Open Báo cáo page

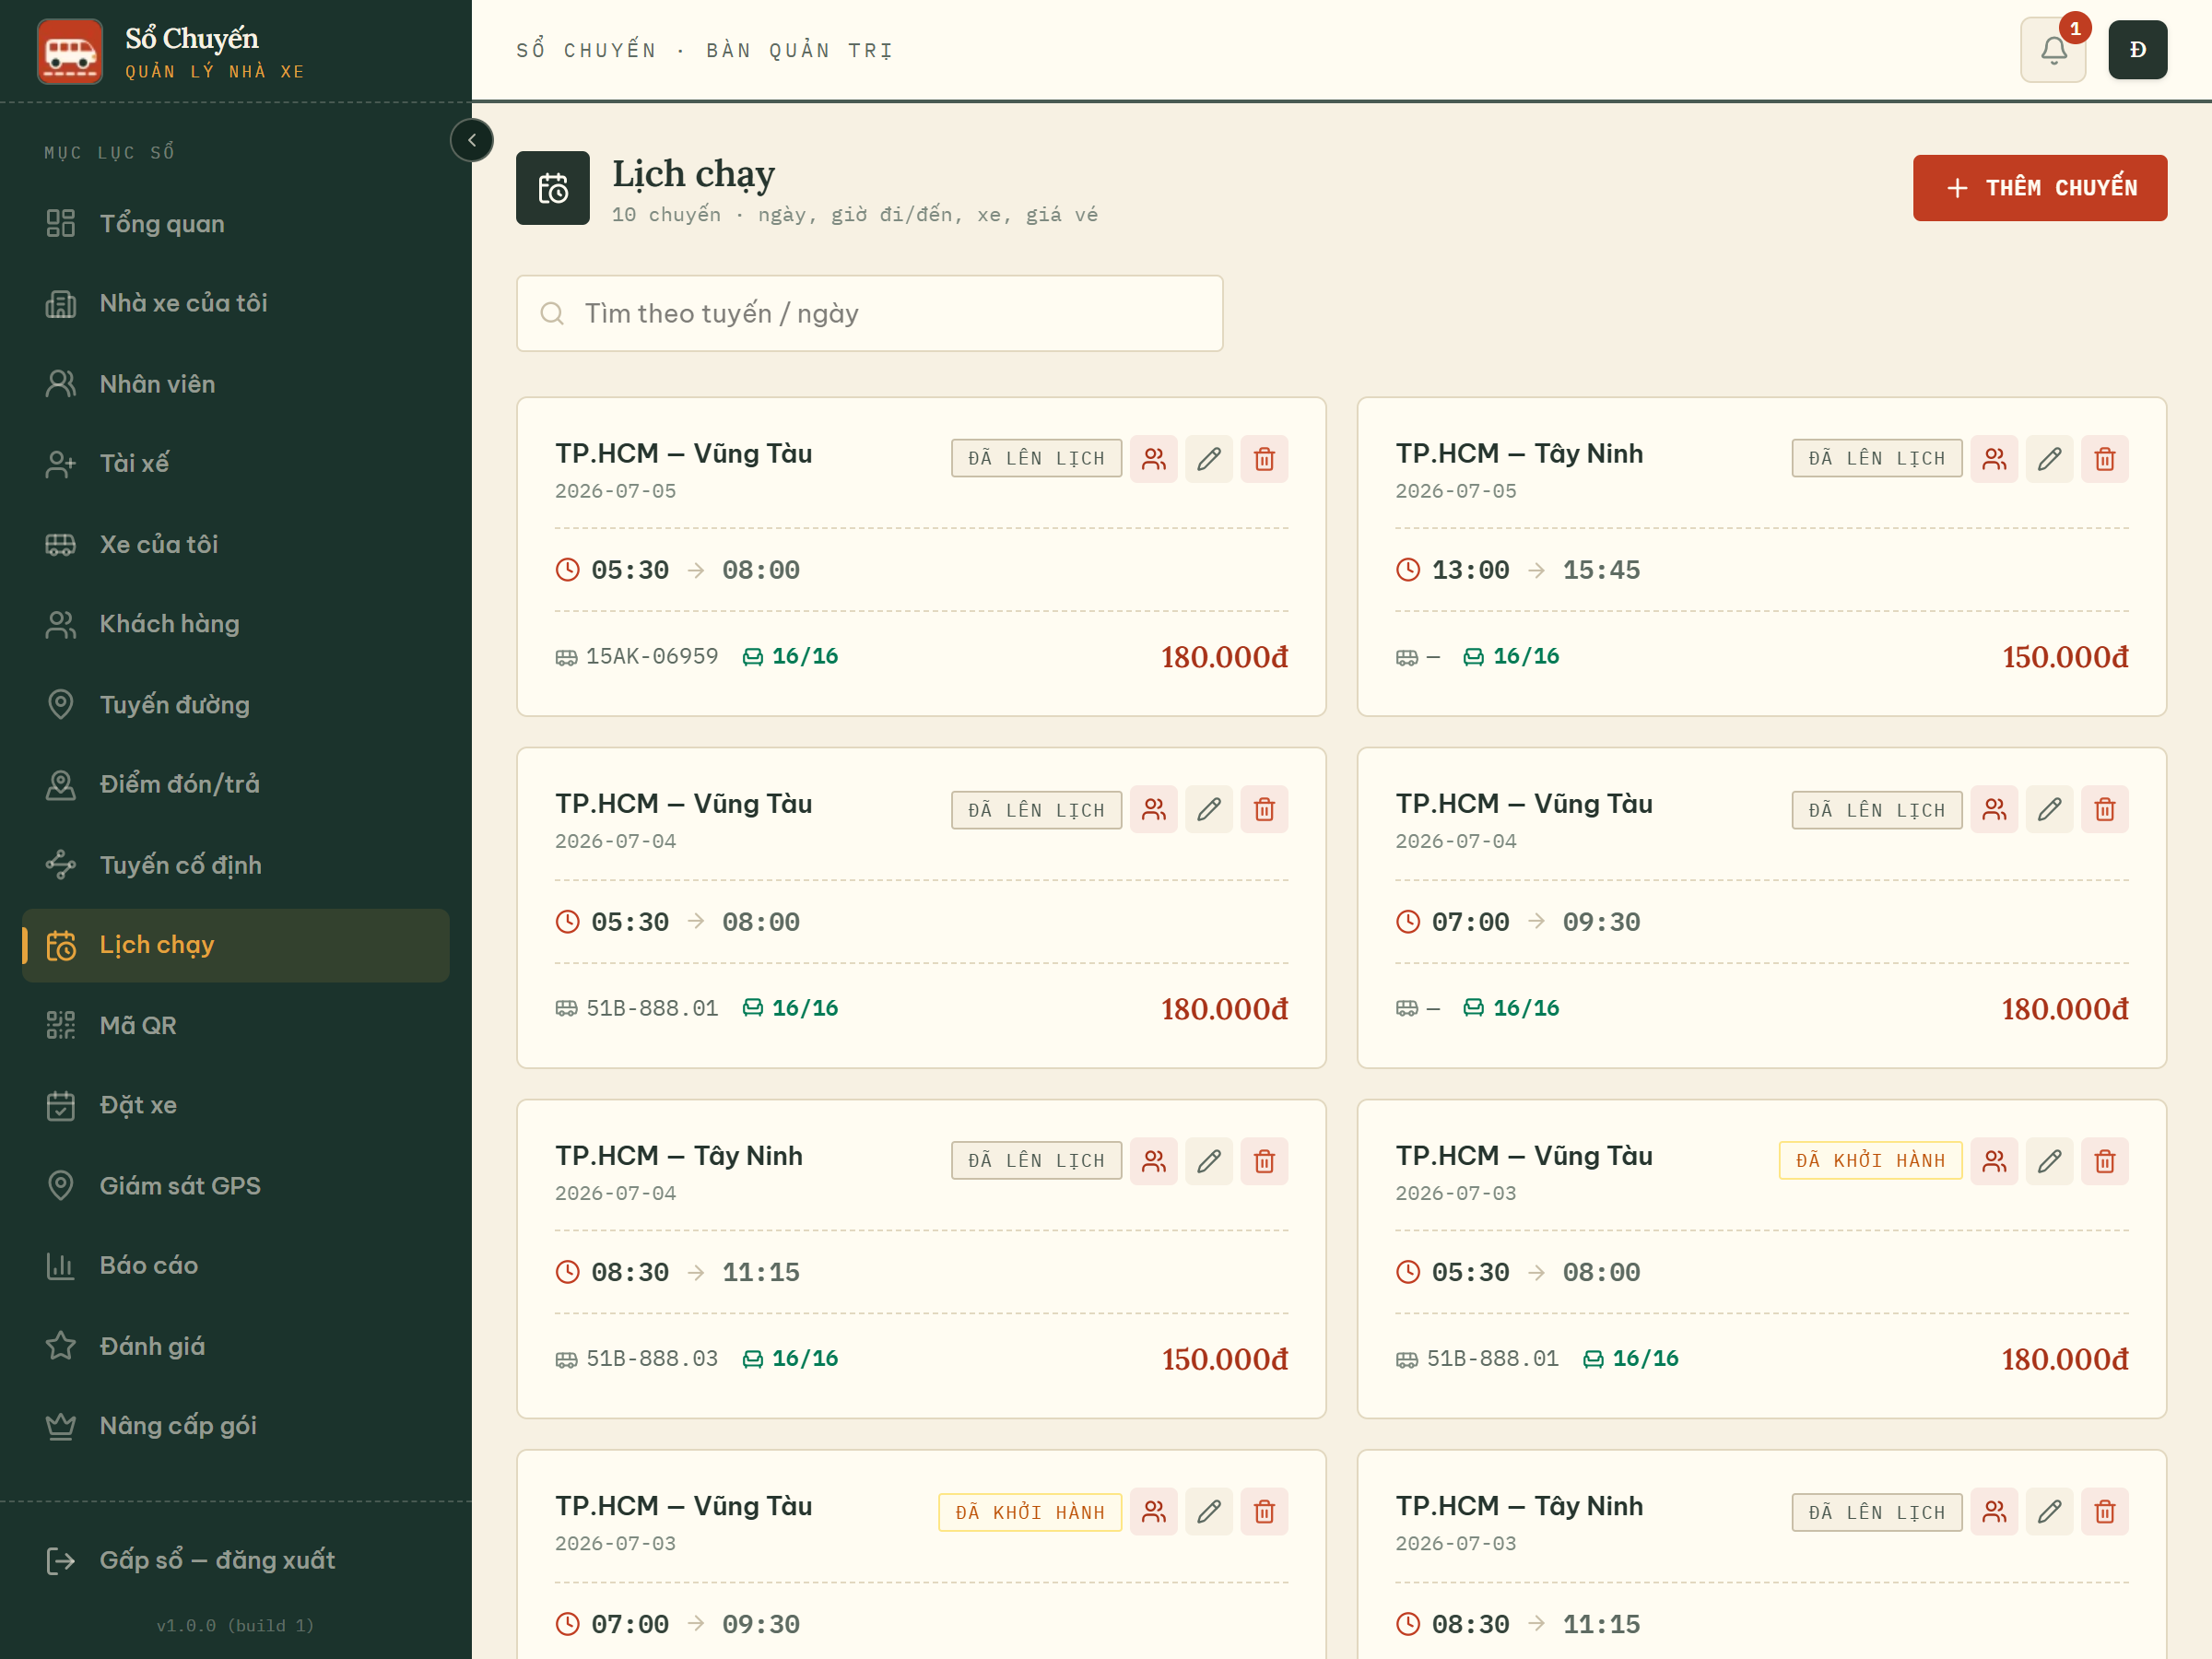pos(236,1265)
